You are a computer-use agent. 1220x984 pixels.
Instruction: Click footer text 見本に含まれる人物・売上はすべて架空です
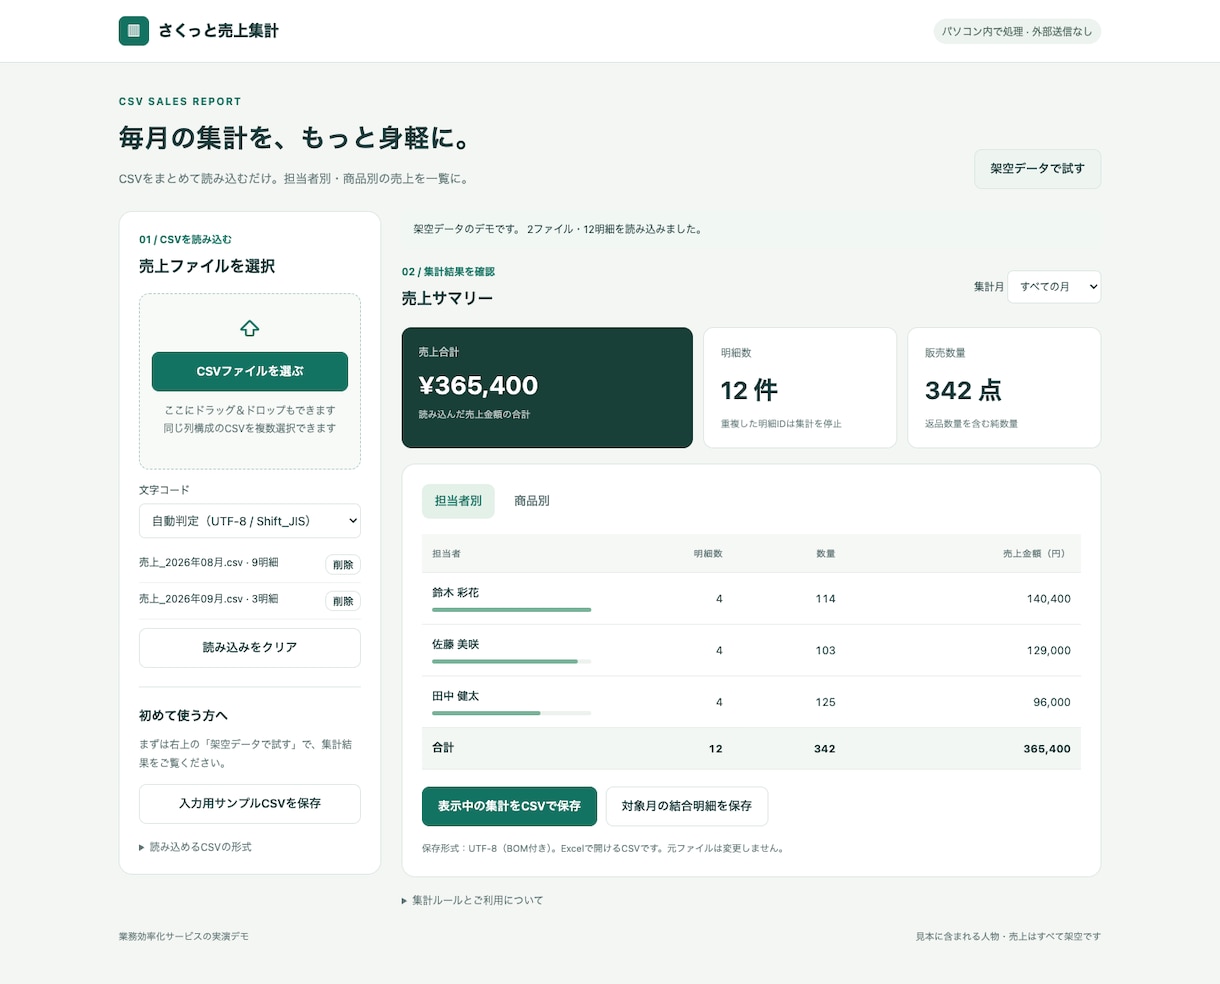pyautogui.click(x=1008, y=937)
